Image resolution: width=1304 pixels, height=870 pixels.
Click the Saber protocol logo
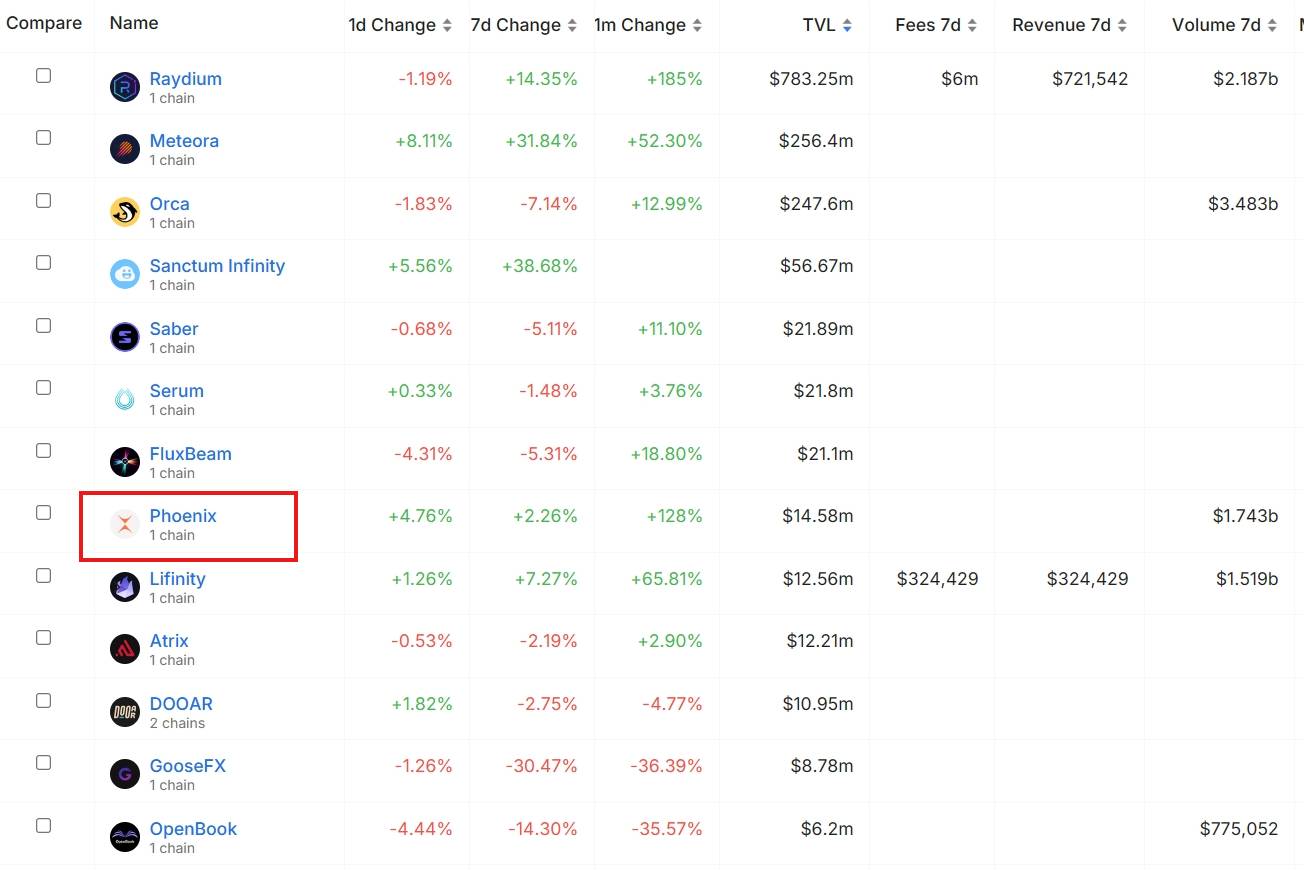point(125,337)
